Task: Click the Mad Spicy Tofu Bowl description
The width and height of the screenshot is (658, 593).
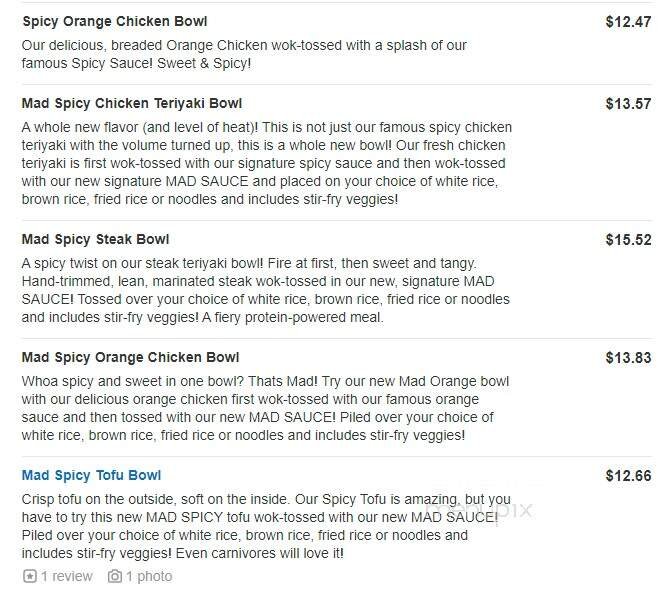Action: pyautogui.click(x=266, y=526)
